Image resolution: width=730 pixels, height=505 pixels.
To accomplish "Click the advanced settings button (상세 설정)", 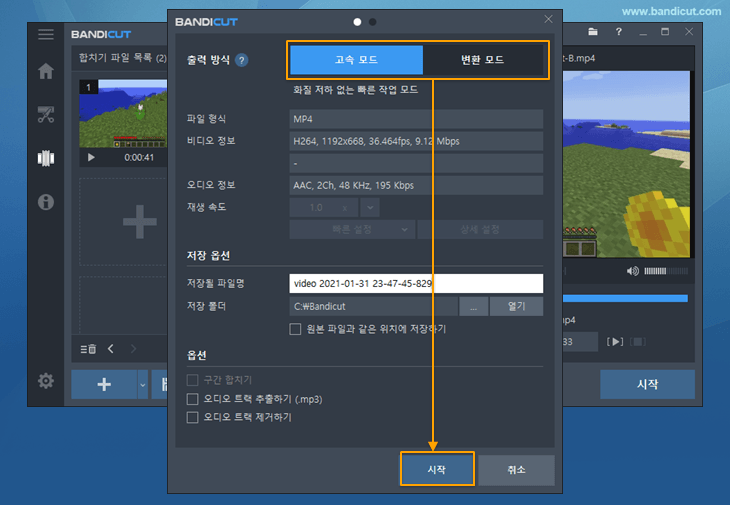I will pyautogui.click(x=480, y=229).
